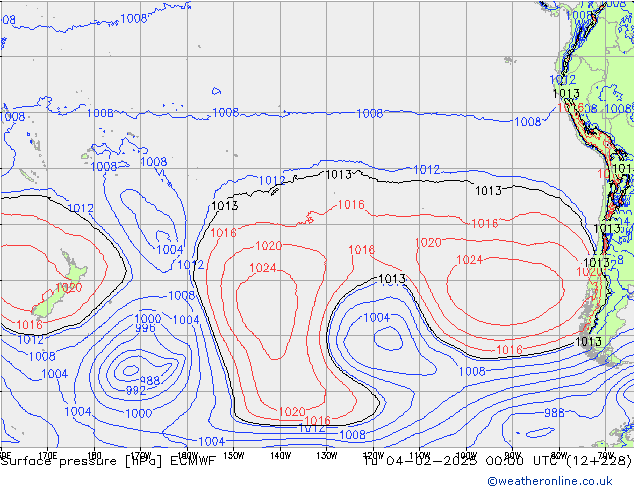Click the black 1013 label near 160W
Viewport: 634px width, 490px height.
tap(224, 206)
